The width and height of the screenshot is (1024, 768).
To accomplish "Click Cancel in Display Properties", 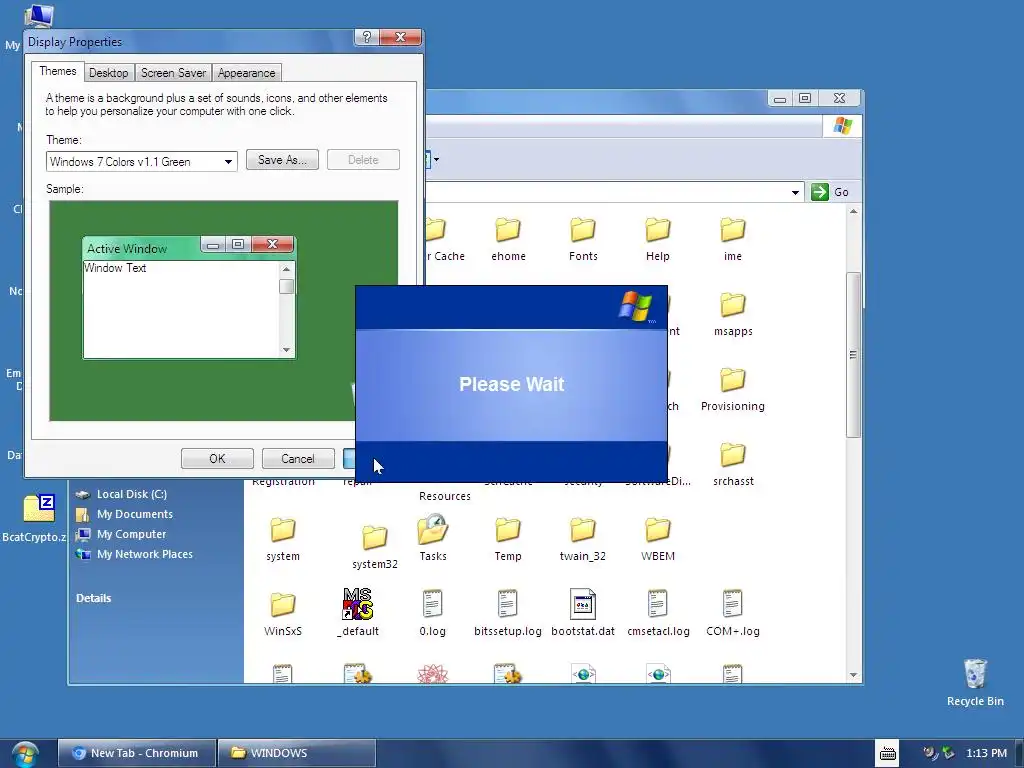I will [x=298, y=458].
